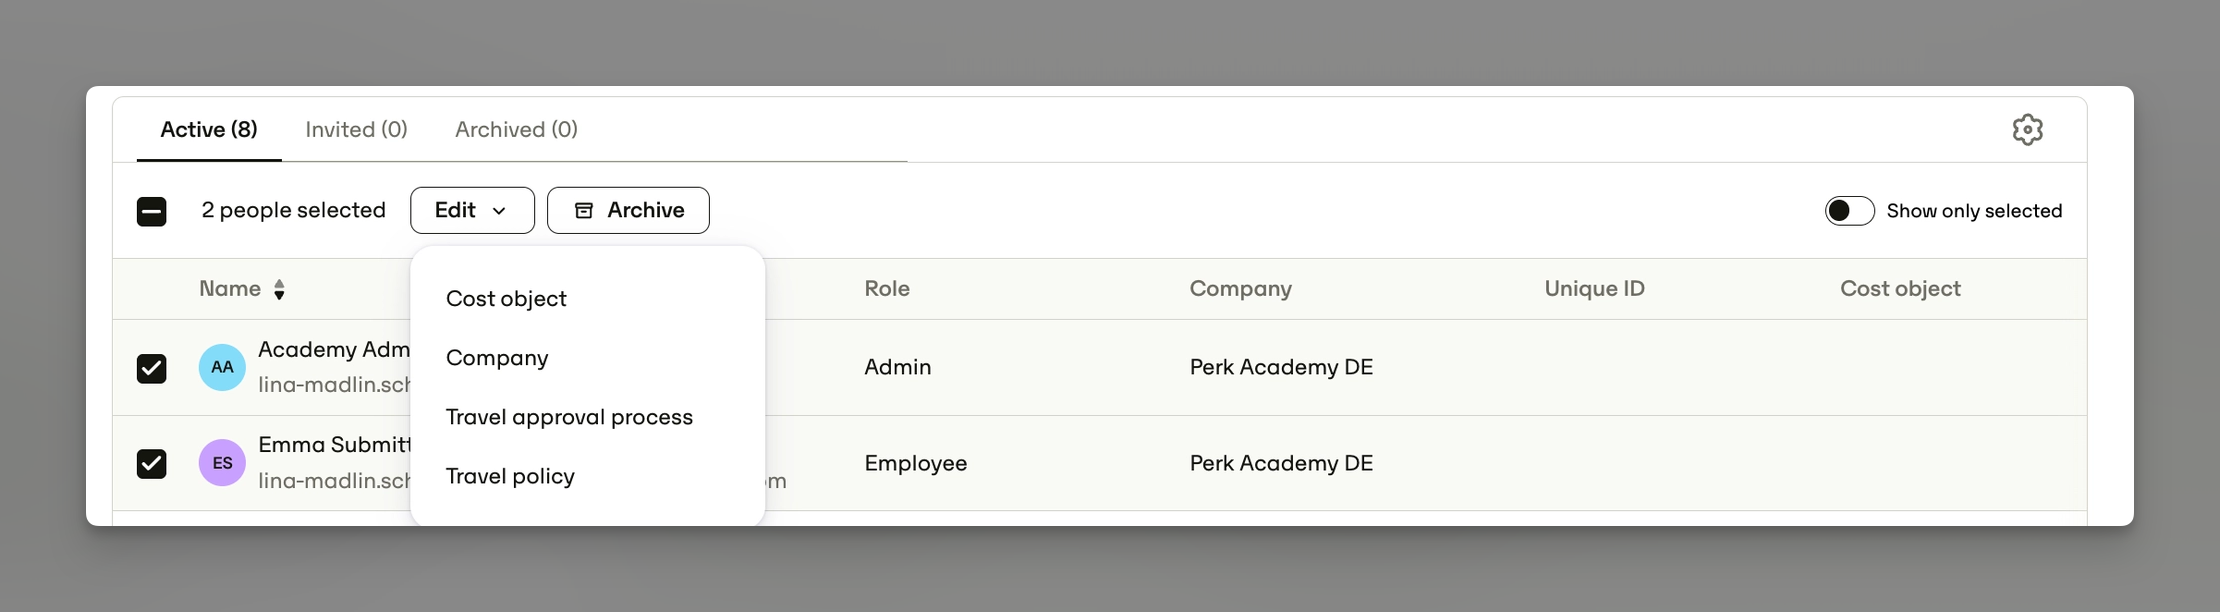Image resolution: width=2220 pixels, height=612 pixels.
Task: Sort by Name using the sort arrows
Action: [279, 289]
